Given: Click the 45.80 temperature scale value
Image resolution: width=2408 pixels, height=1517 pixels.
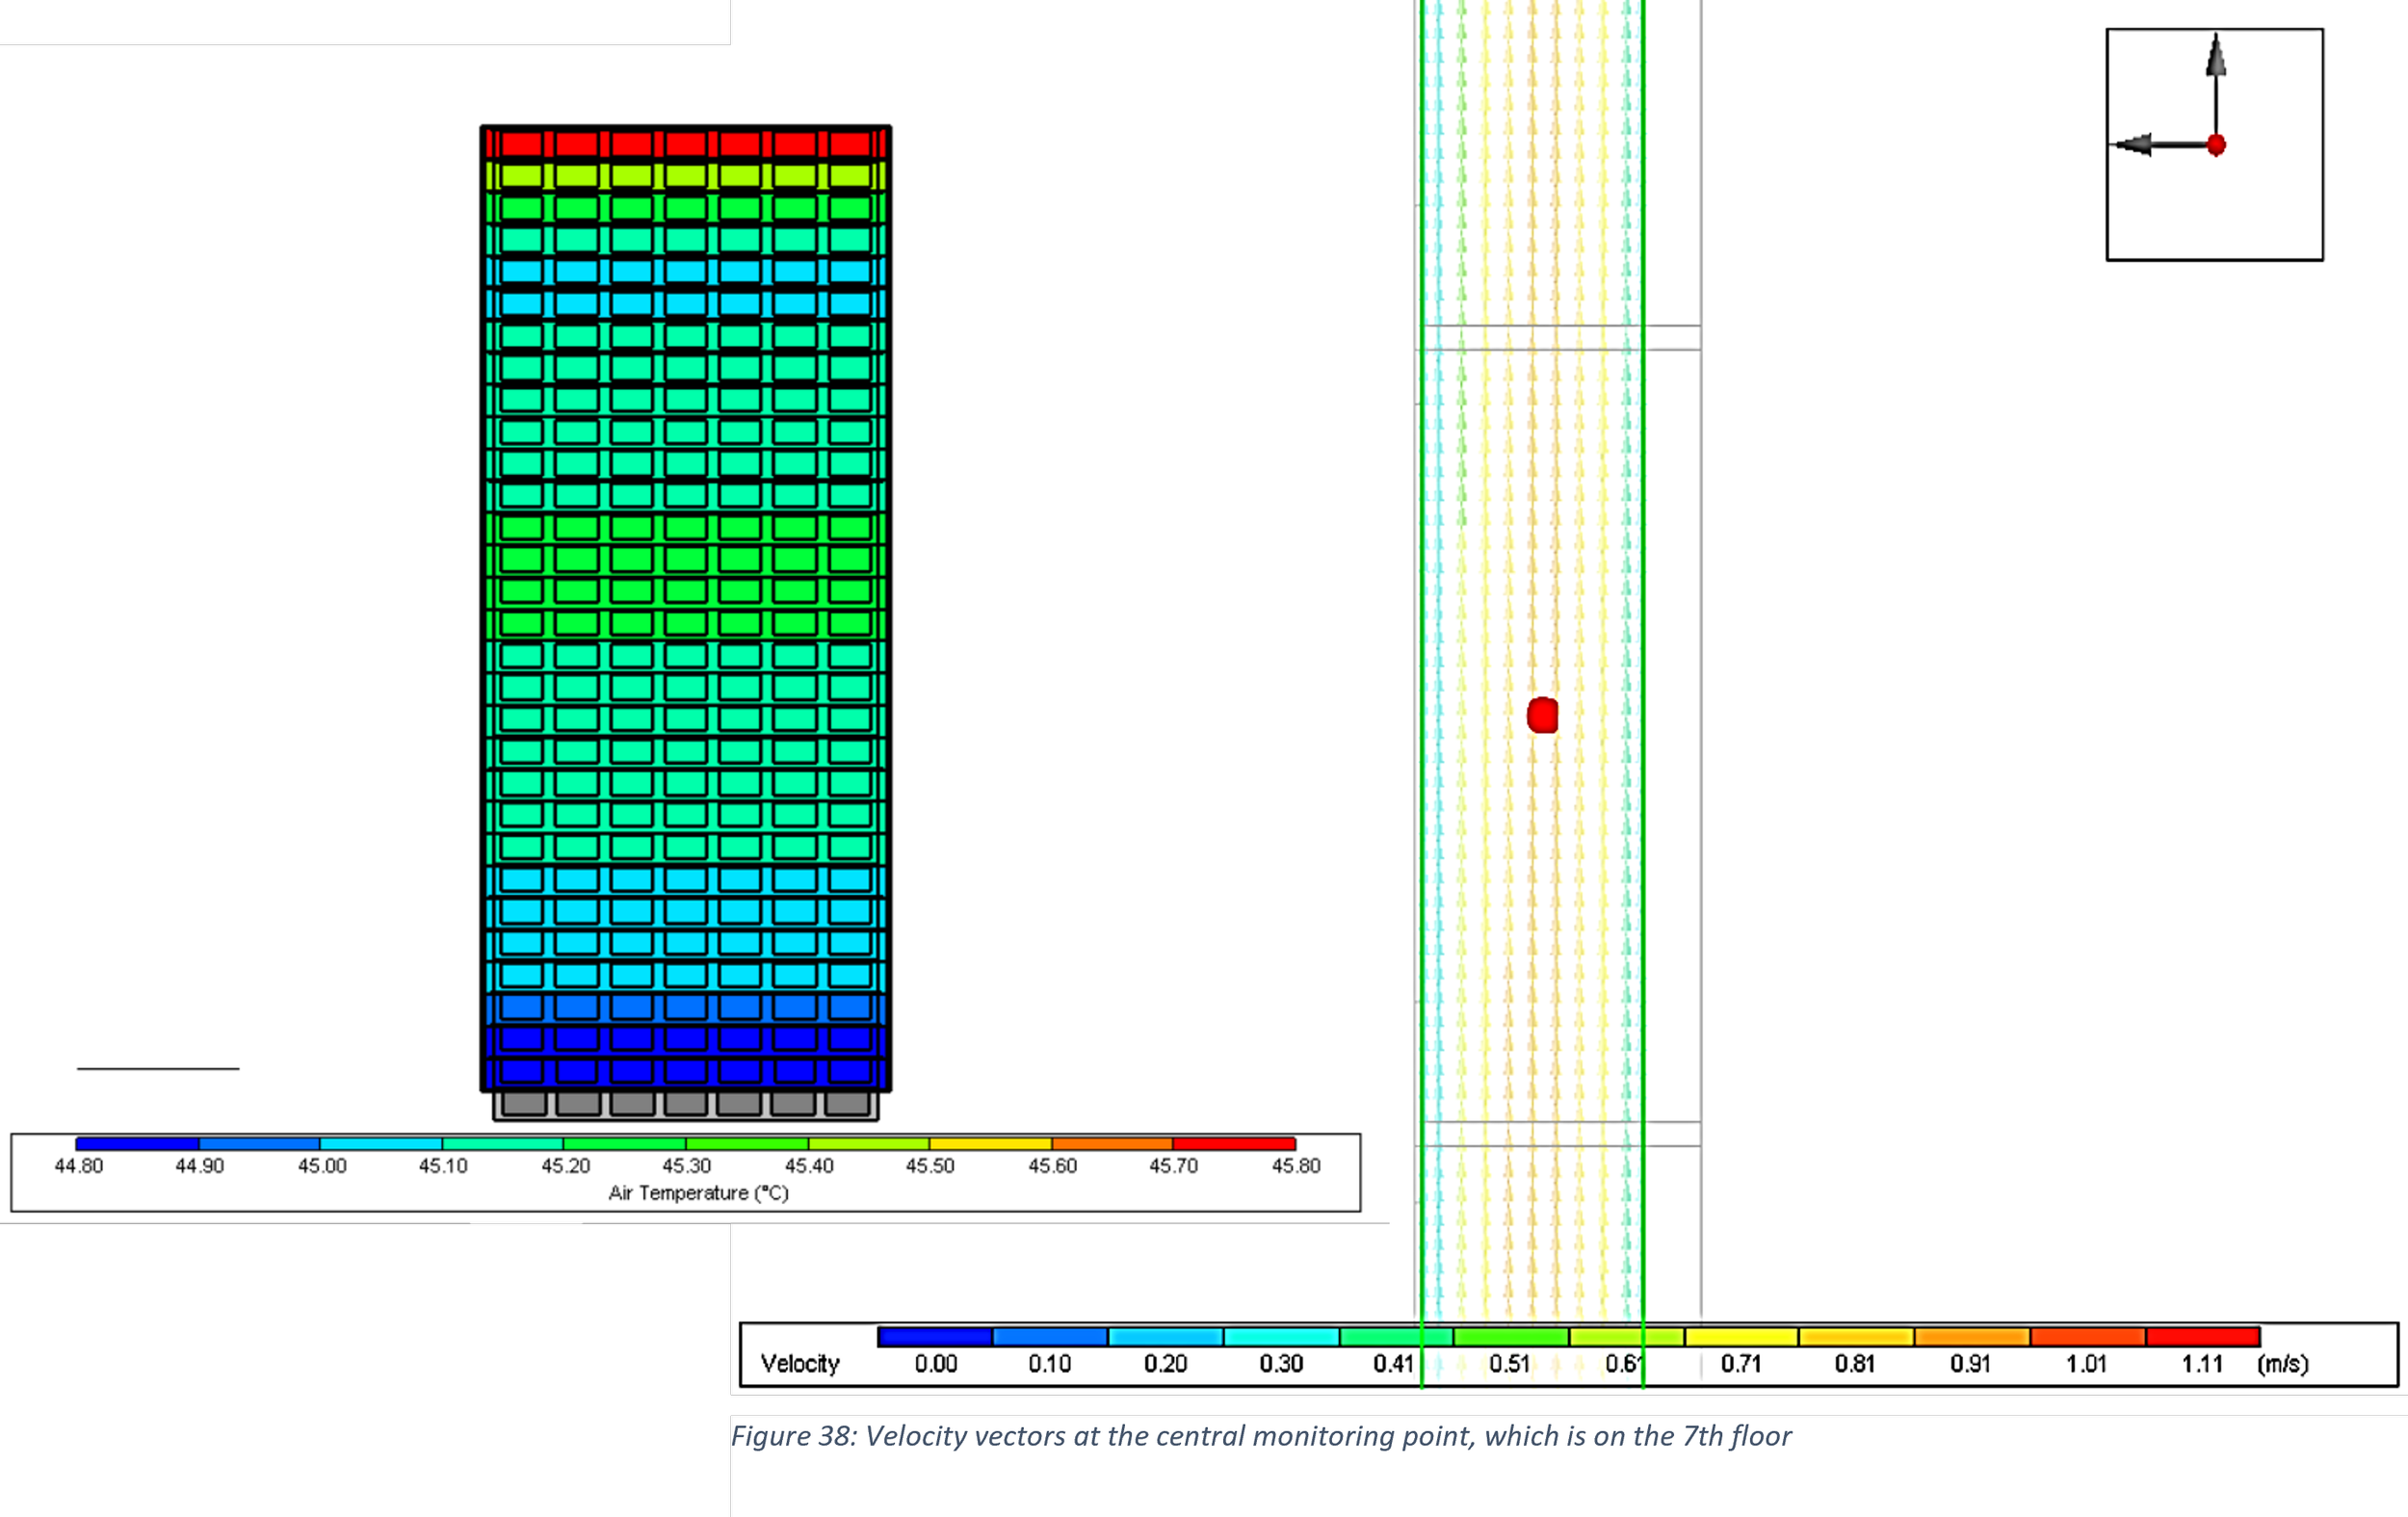Looking at the screenshot, I should 1296,1166.
